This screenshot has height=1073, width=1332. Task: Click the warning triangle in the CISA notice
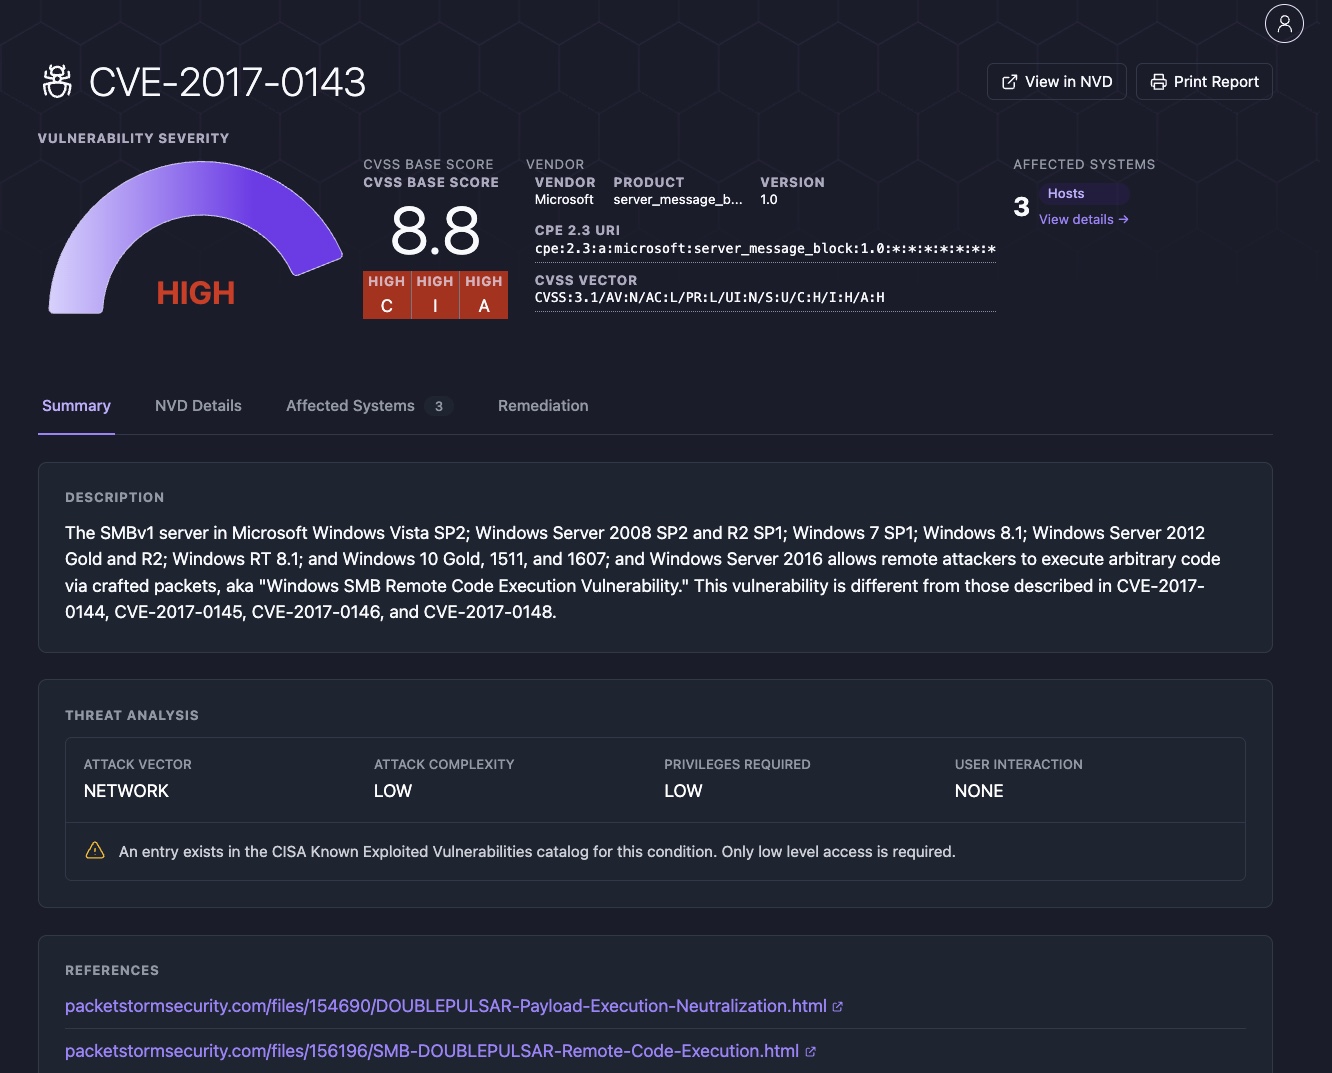(x=94, y=850)
